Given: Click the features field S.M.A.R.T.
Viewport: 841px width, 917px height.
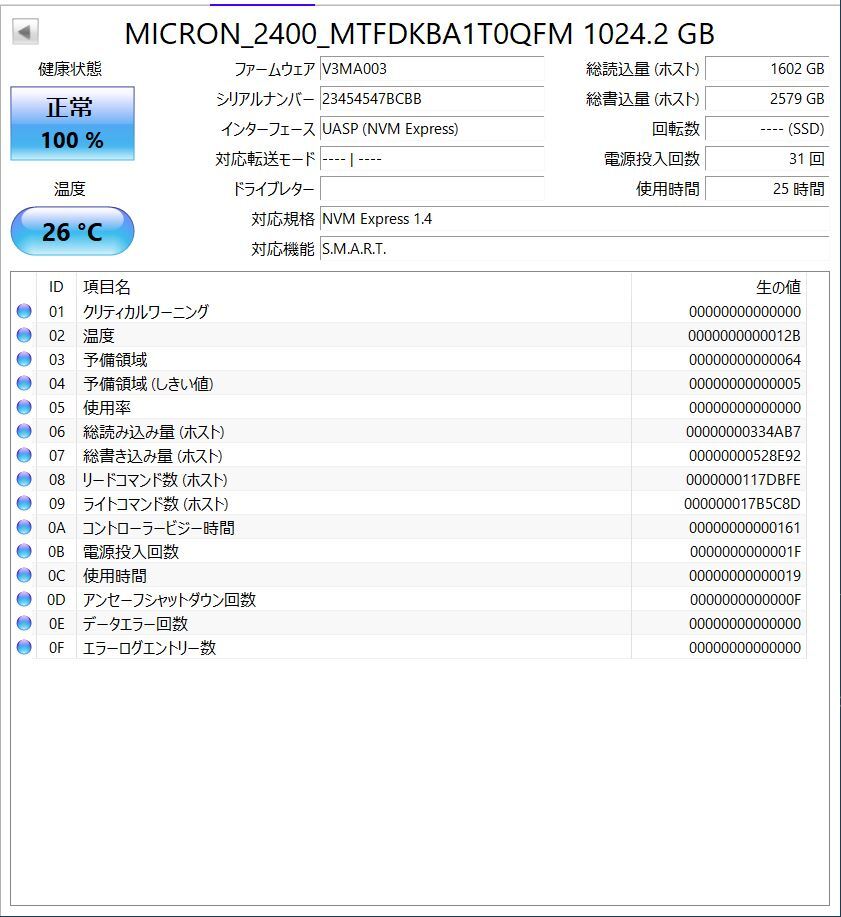Looking at the screenshot, I should 574,249.
